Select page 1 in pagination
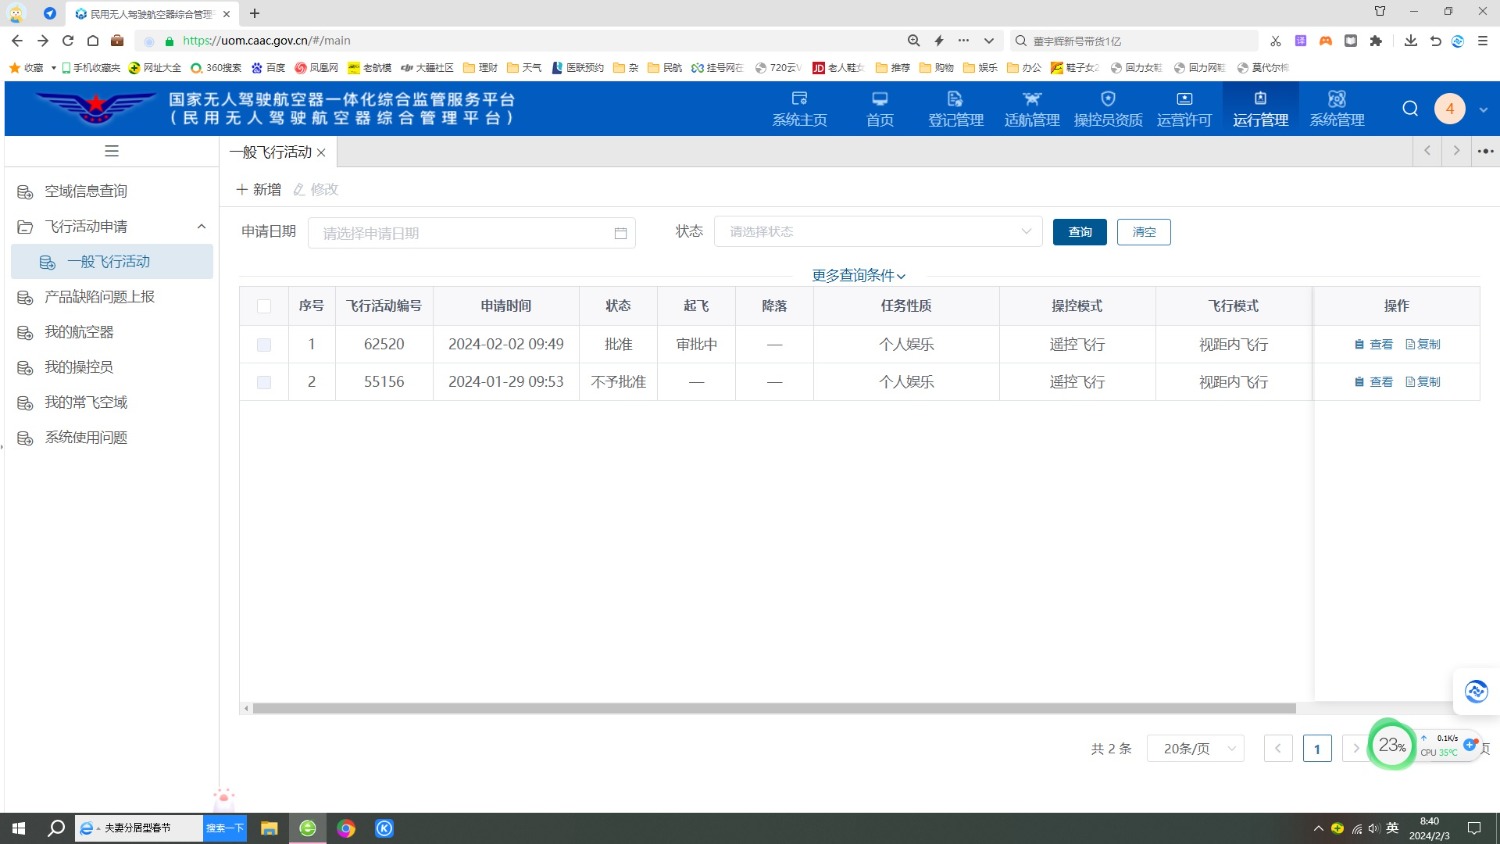Screen dimensions: 1500x844 click(x=1317, y=748)
